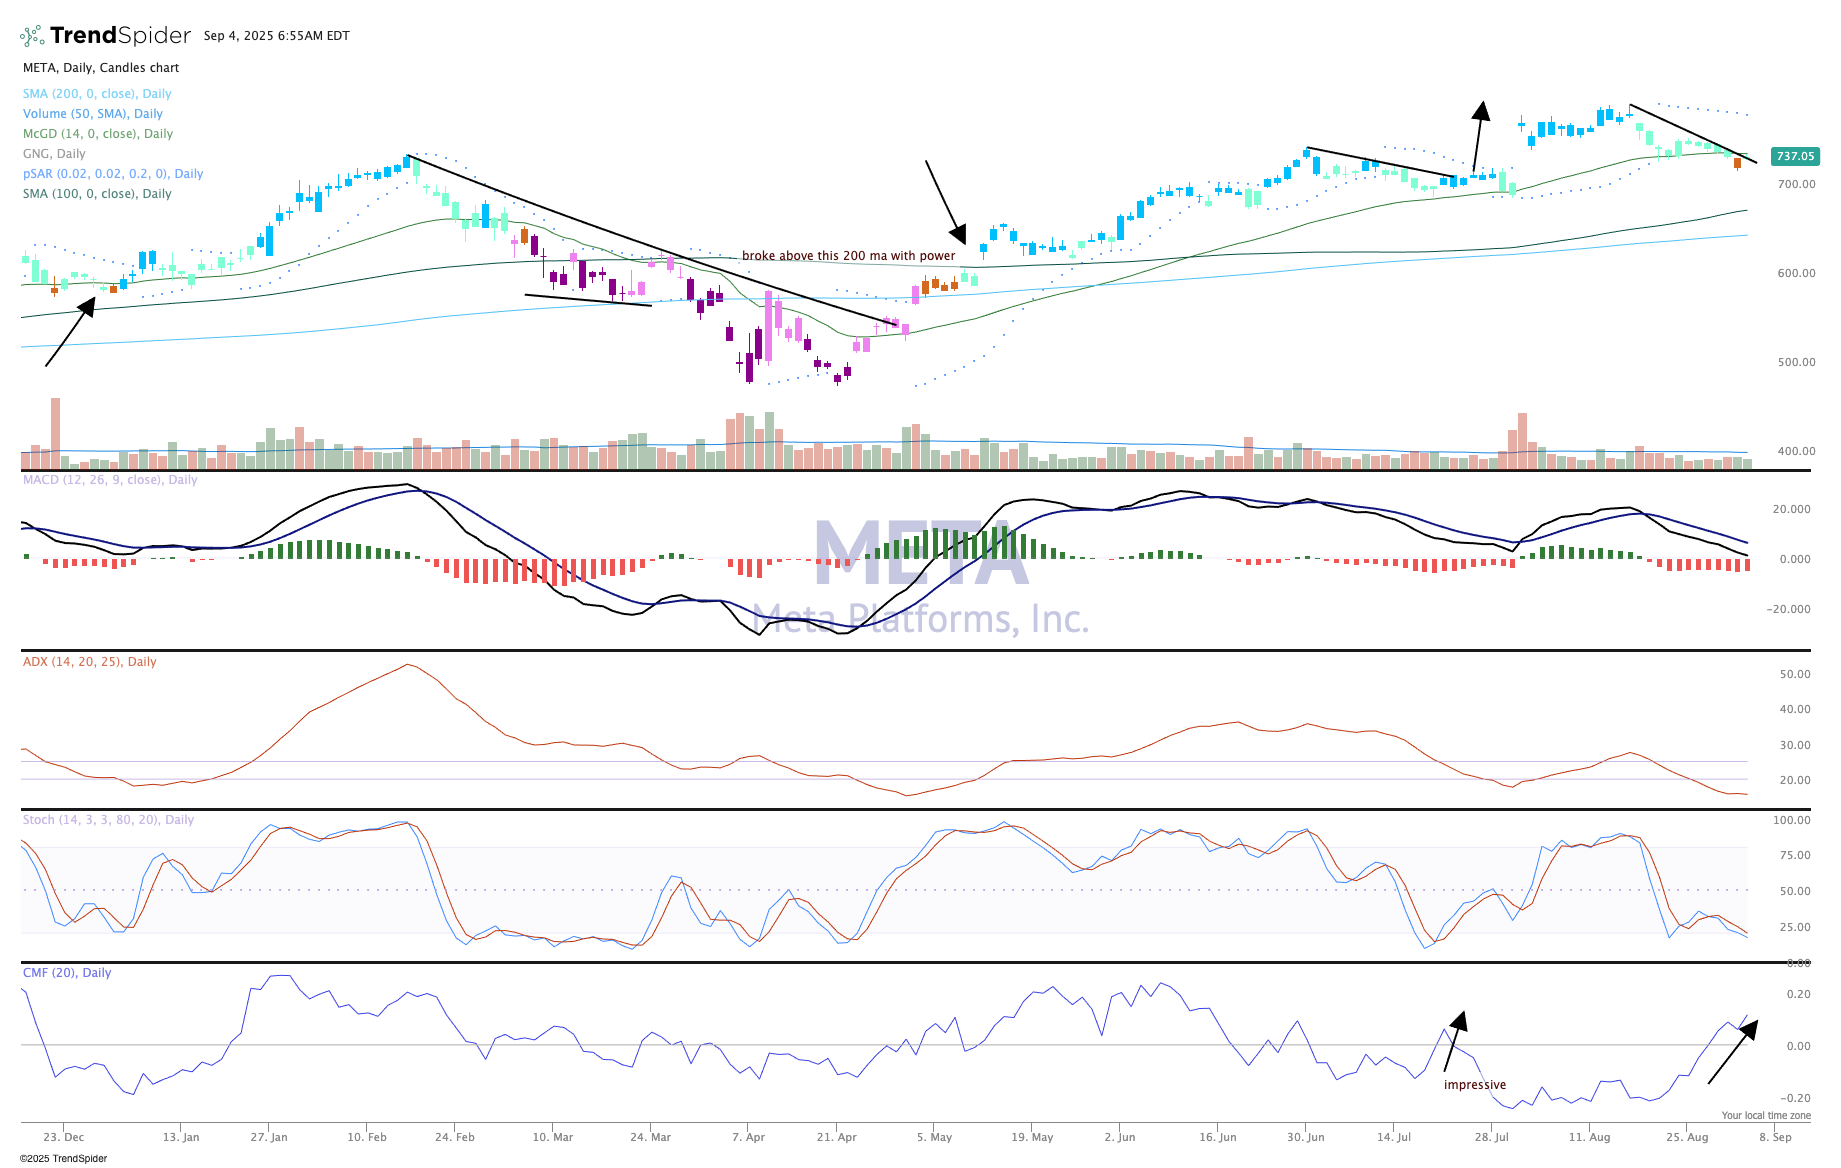Toggle the GNG, Daily indicator label
Viewport: 1841px width, 1168px height.
click(54, 154)
